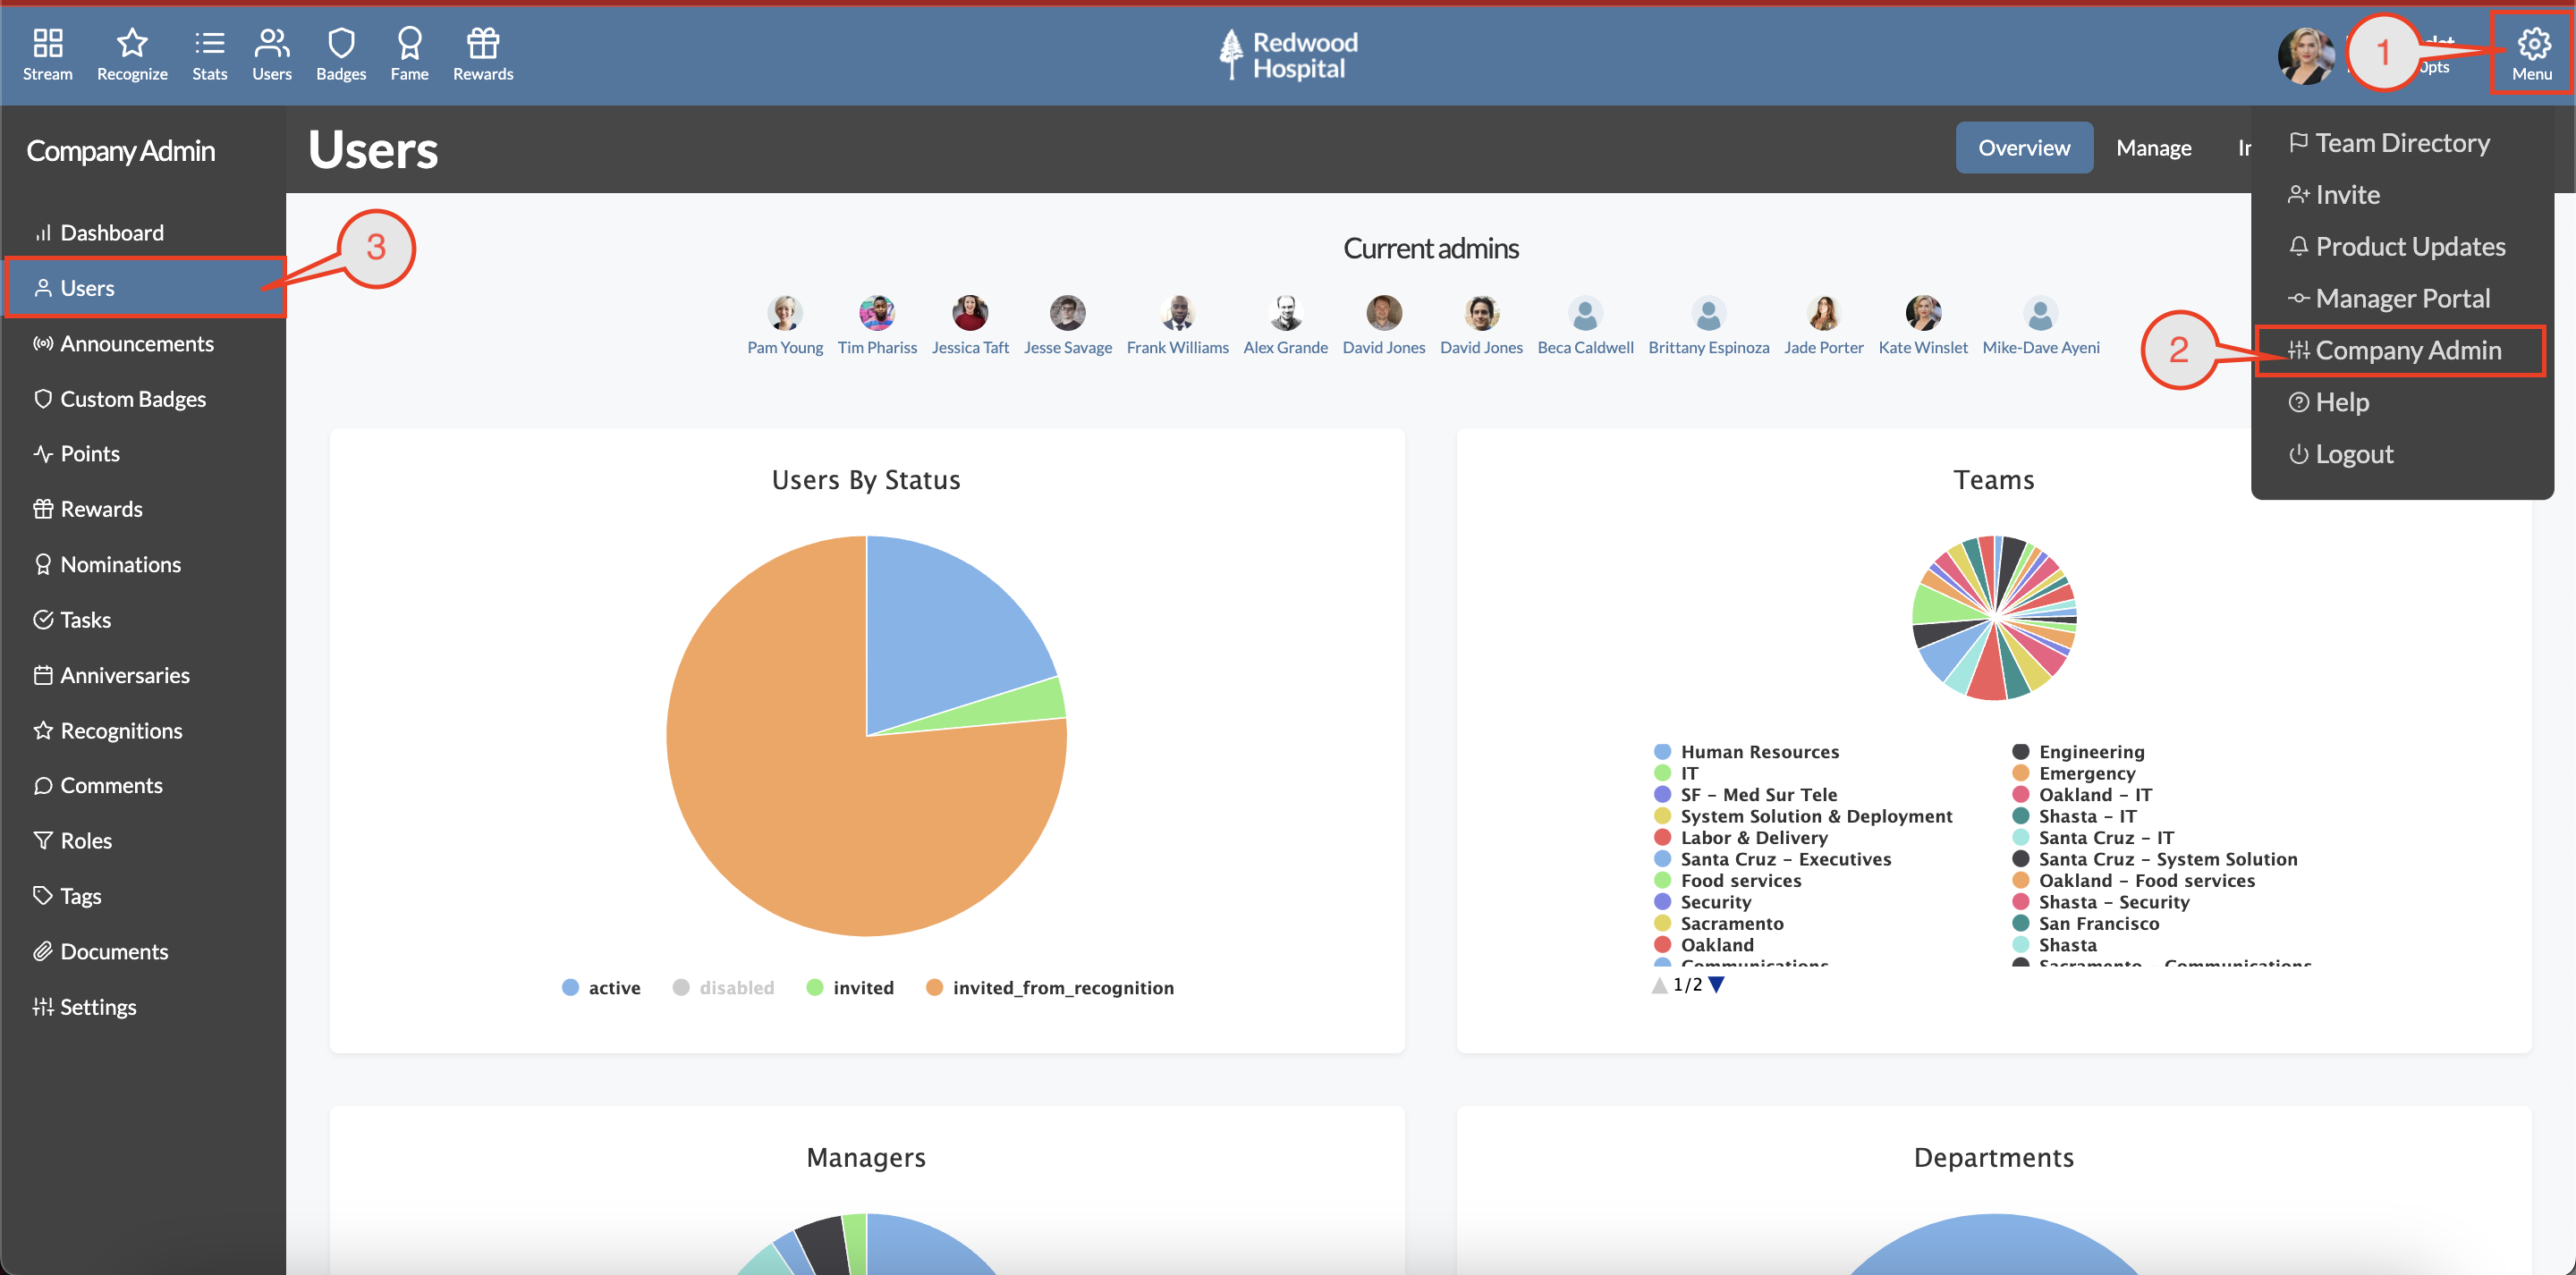Open admin Brittany Espinoza's profile
The height and width of the screenshot is (1275, 2576).
coord(1709,326)
